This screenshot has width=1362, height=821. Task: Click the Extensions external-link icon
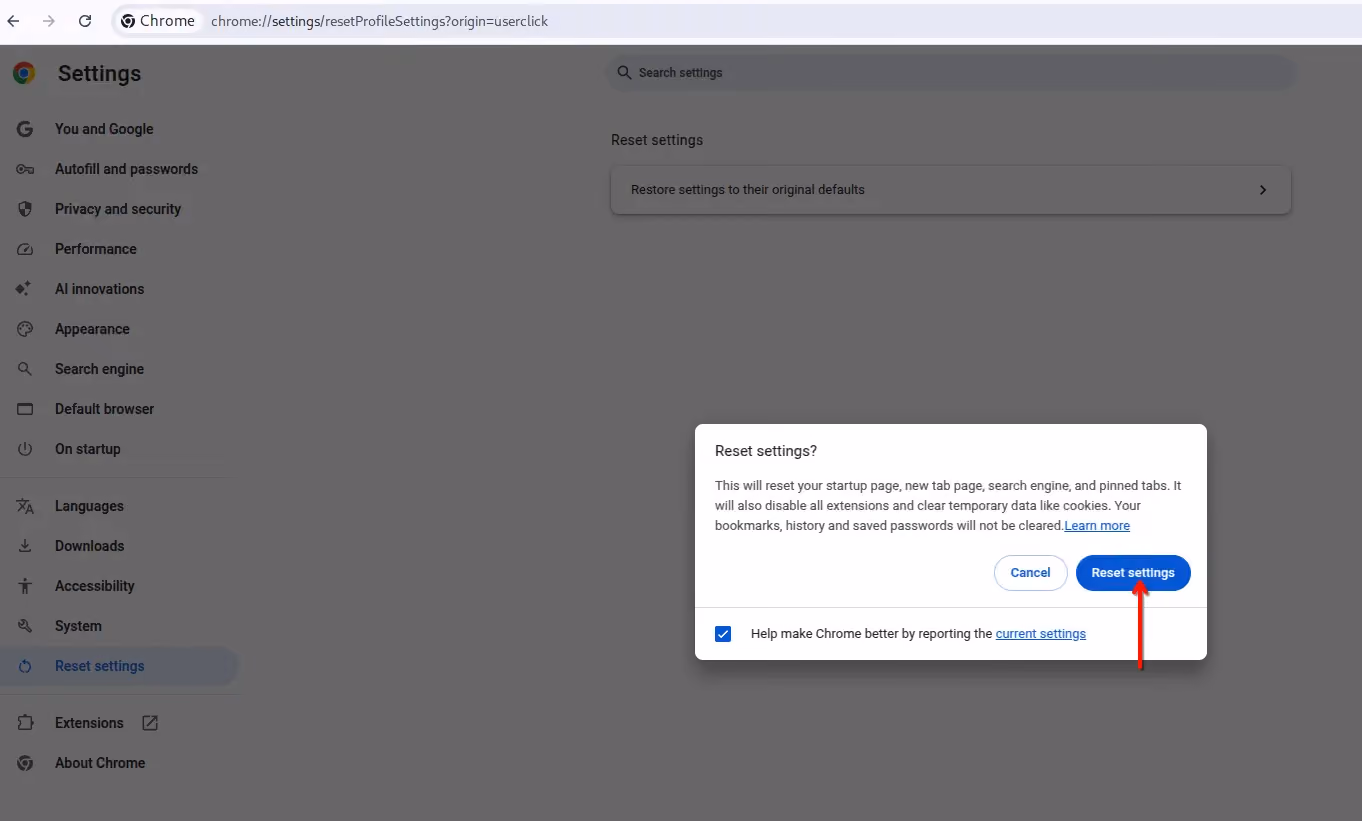pos(150,723)
